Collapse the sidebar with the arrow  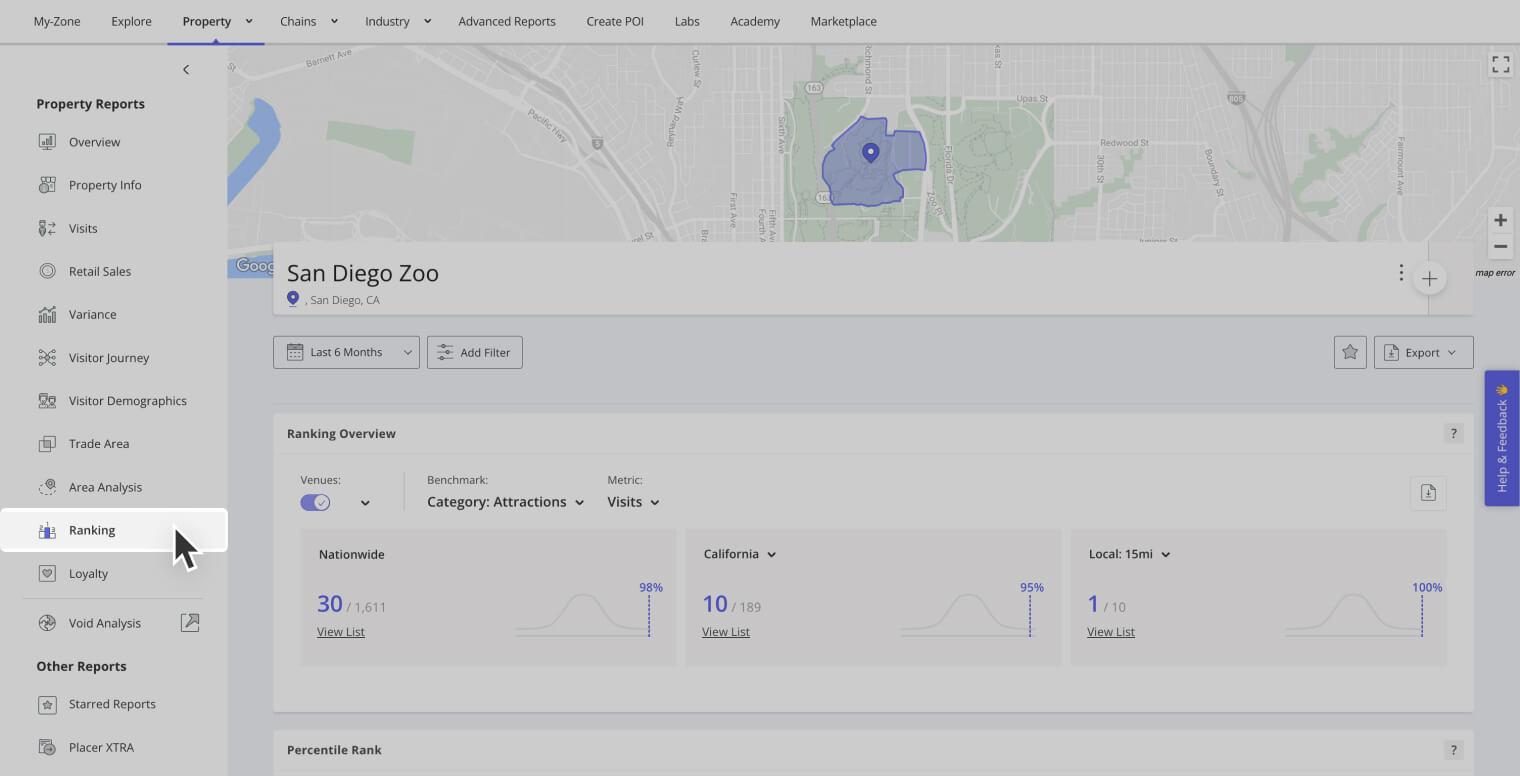click(186, 69)
